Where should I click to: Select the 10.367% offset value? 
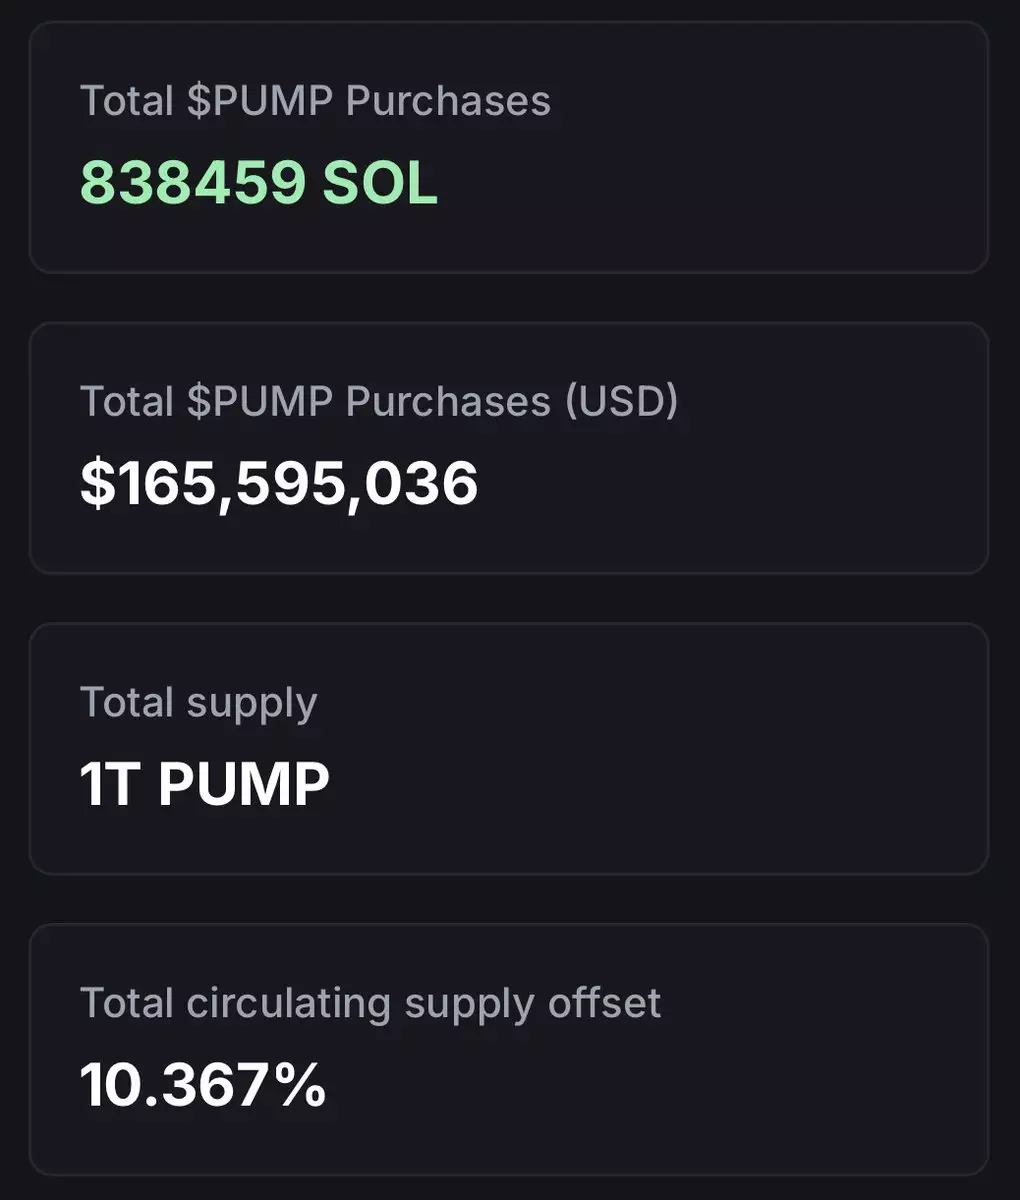(x=203, y=1084)
